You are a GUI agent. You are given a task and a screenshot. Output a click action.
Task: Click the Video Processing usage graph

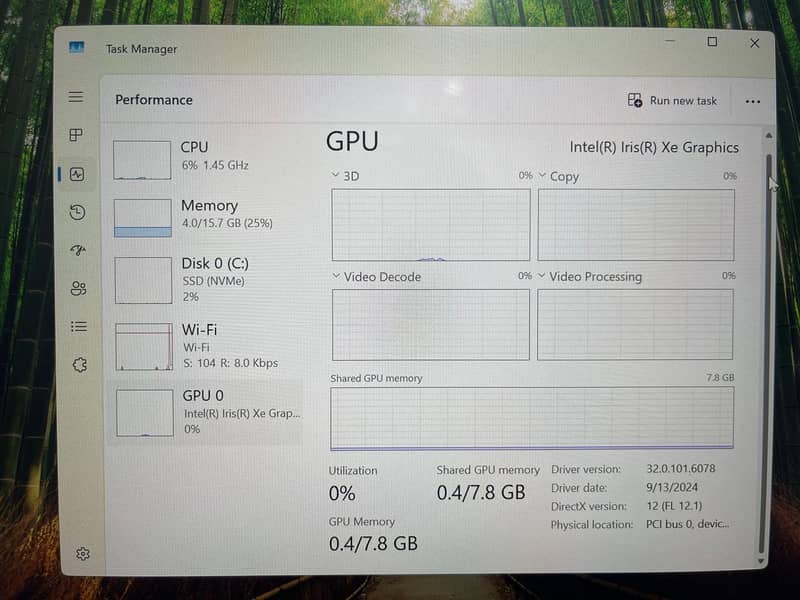635,324
